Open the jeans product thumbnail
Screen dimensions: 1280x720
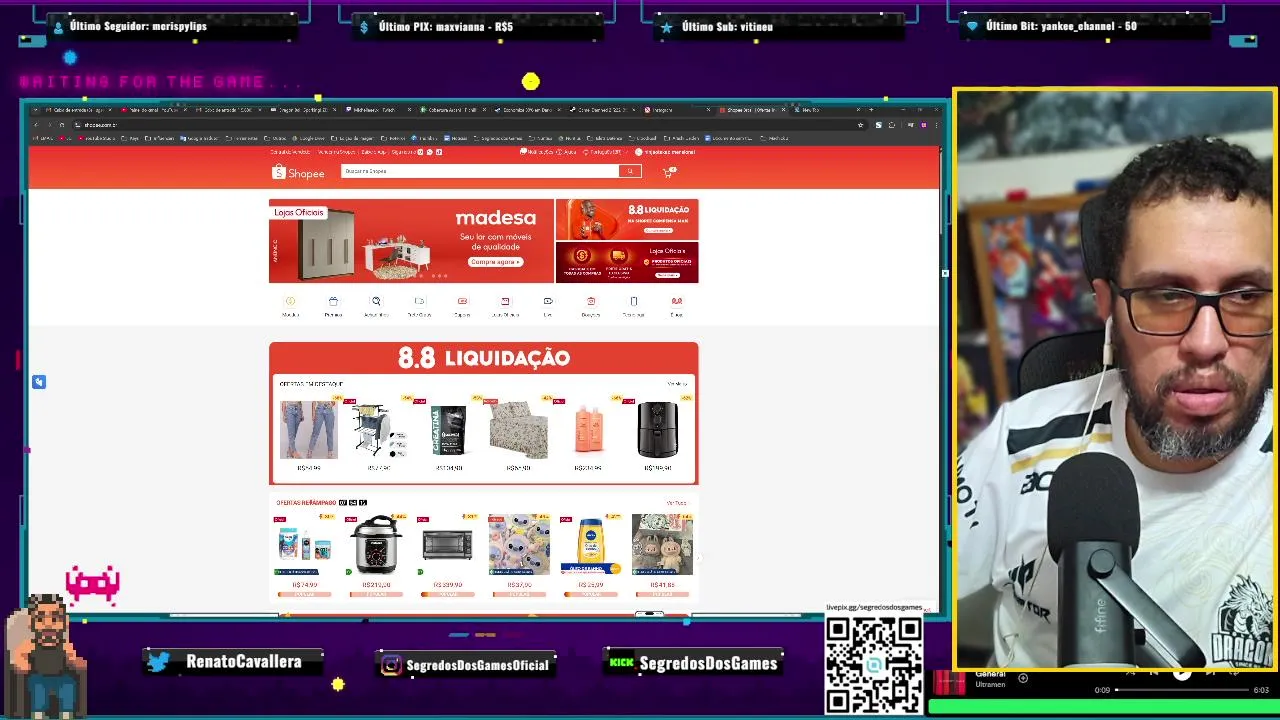coord(309,430)
